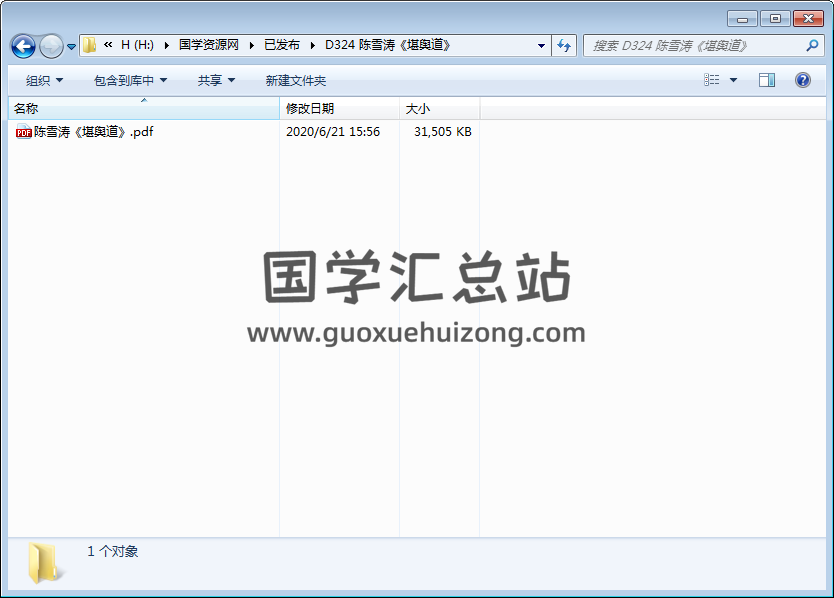
Task: Close the Explorer window
Action: [808, 19]
